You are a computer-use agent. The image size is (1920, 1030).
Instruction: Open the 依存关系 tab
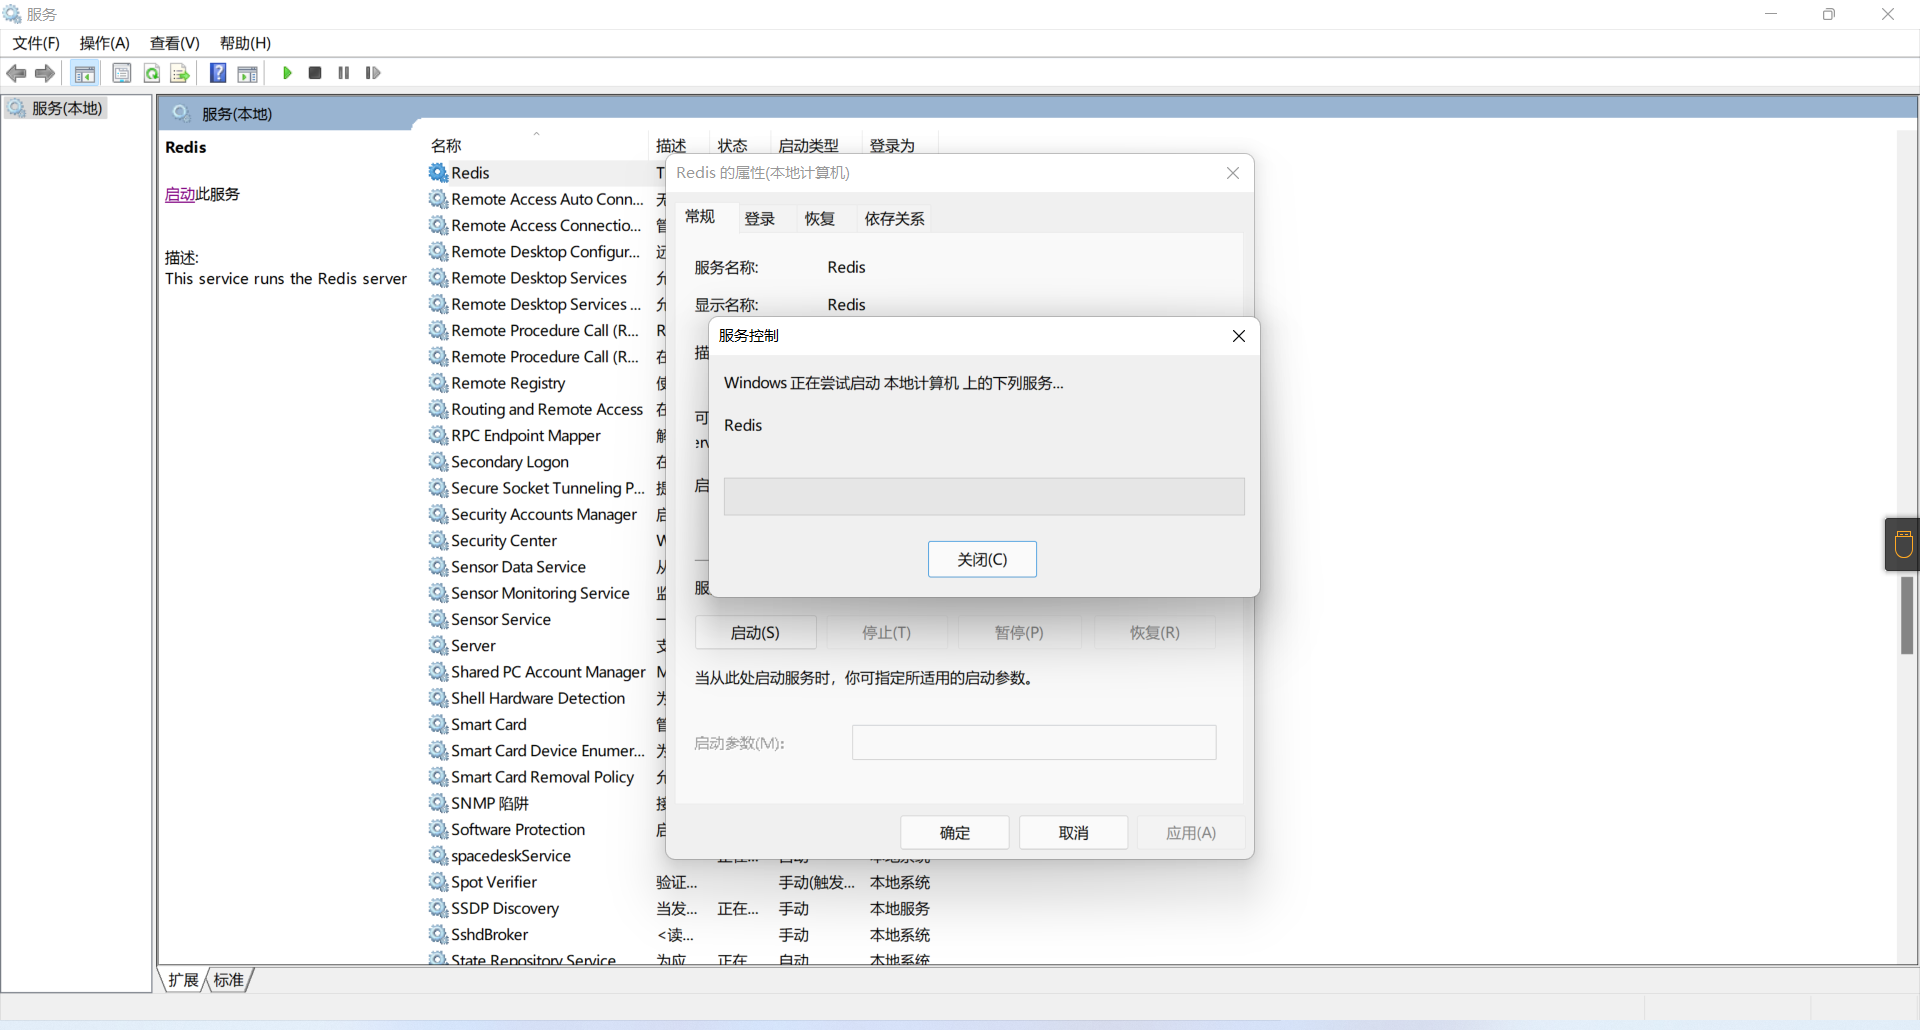tap(895, 219)
